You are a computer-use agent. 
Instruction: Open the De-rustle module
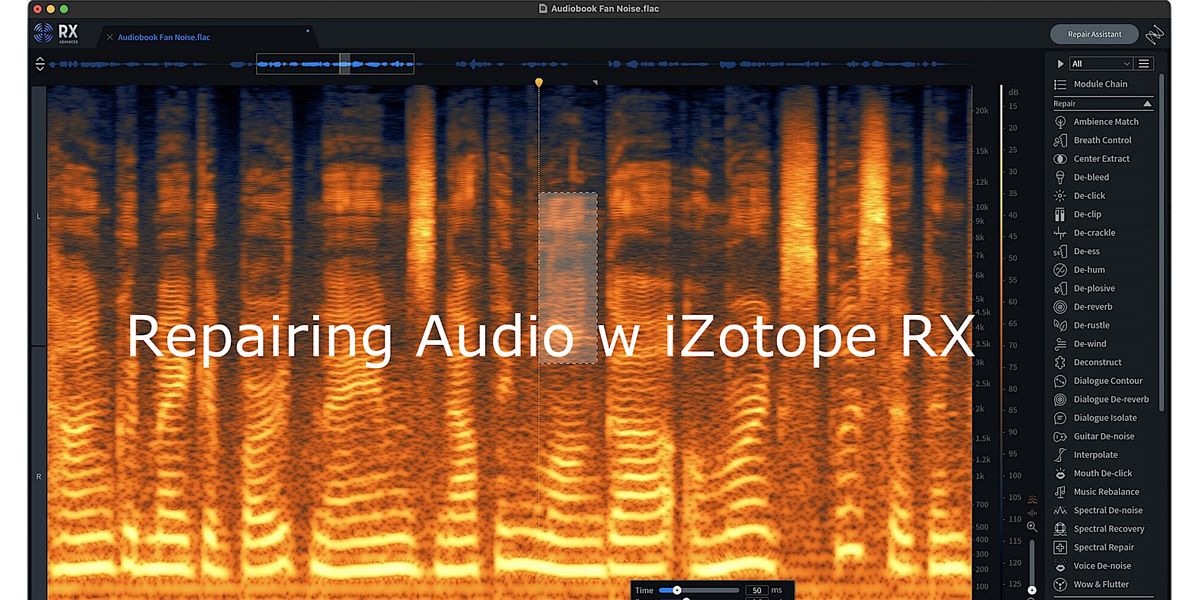click(1082, 325)
